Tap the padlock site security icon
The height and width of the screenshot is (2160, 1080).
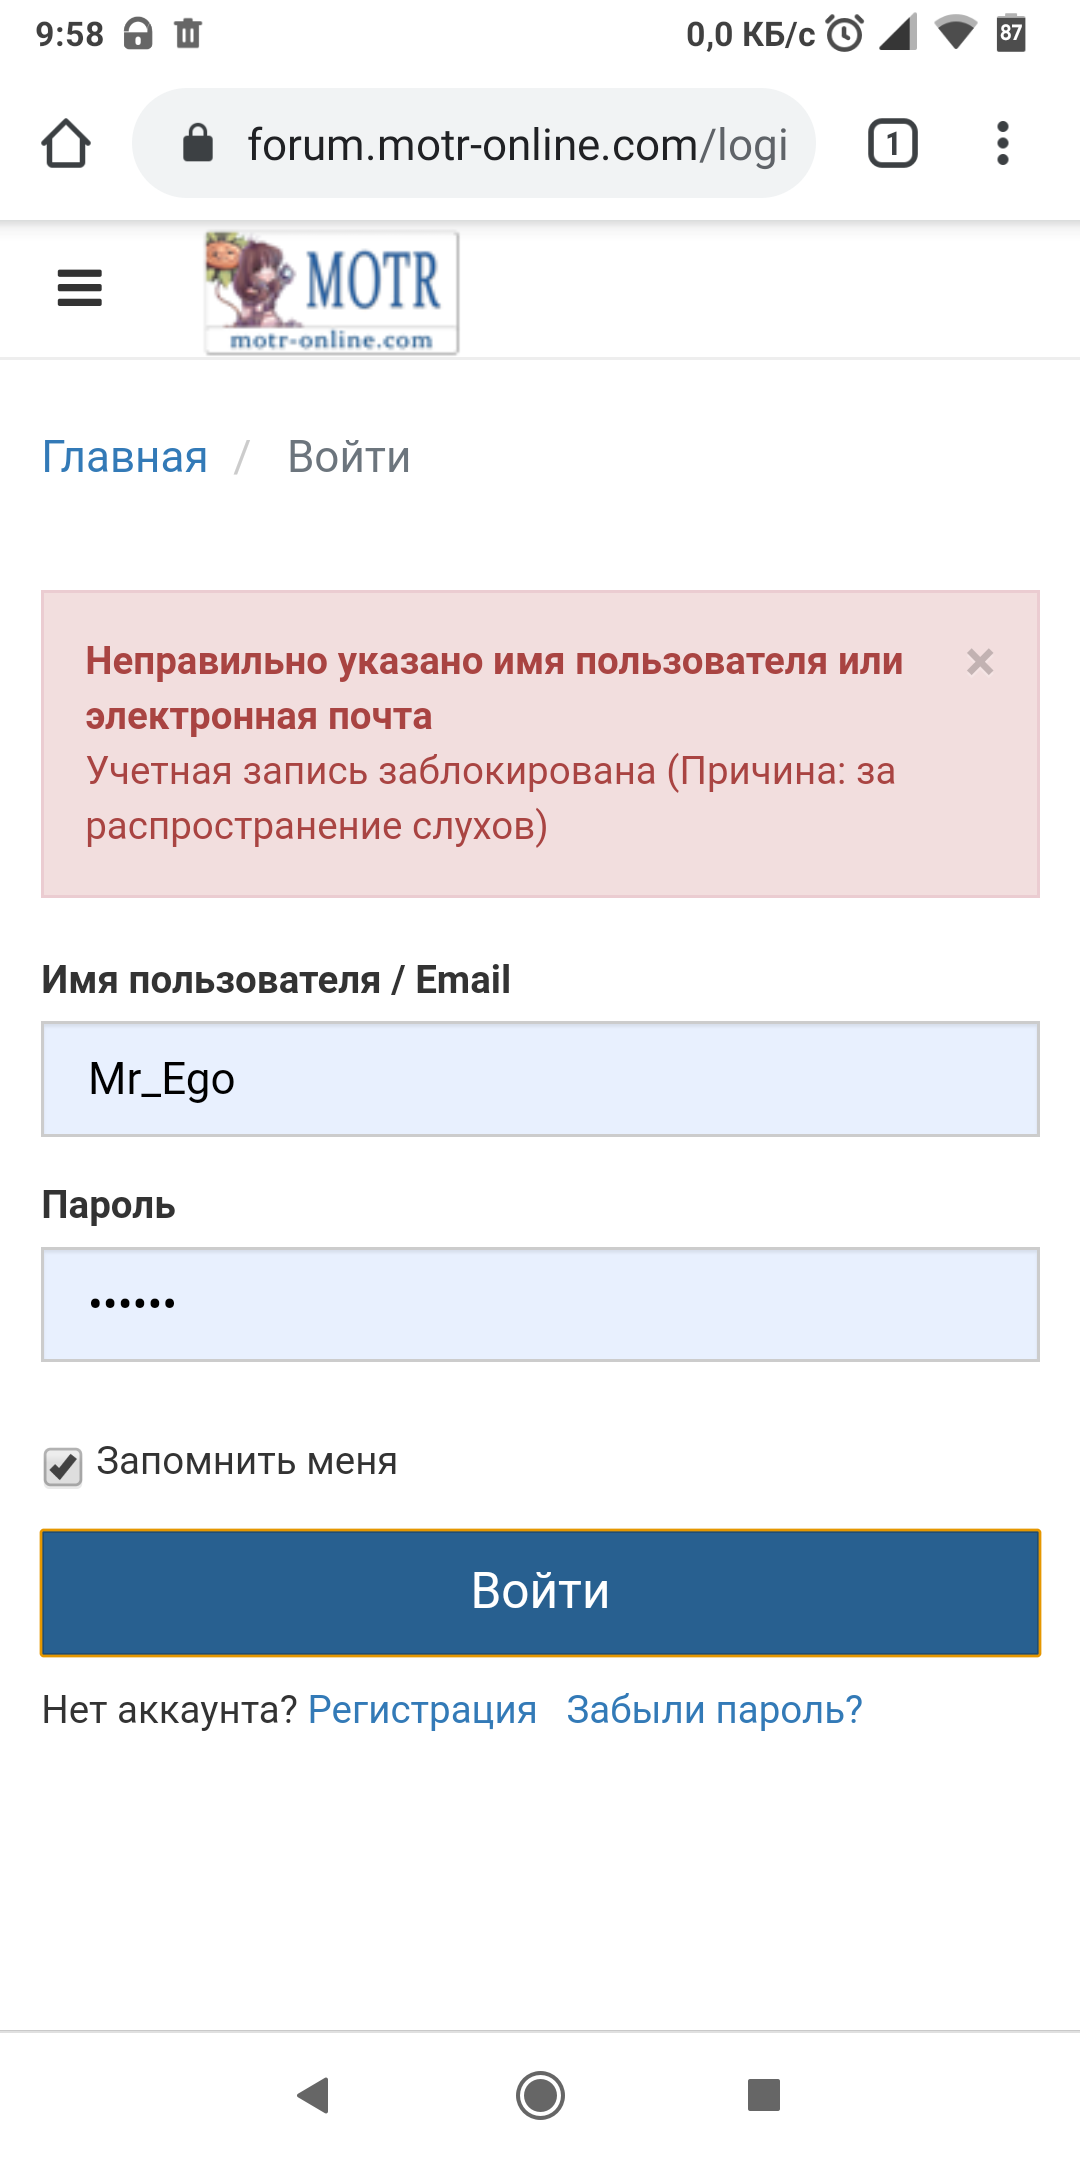(198, 144)
